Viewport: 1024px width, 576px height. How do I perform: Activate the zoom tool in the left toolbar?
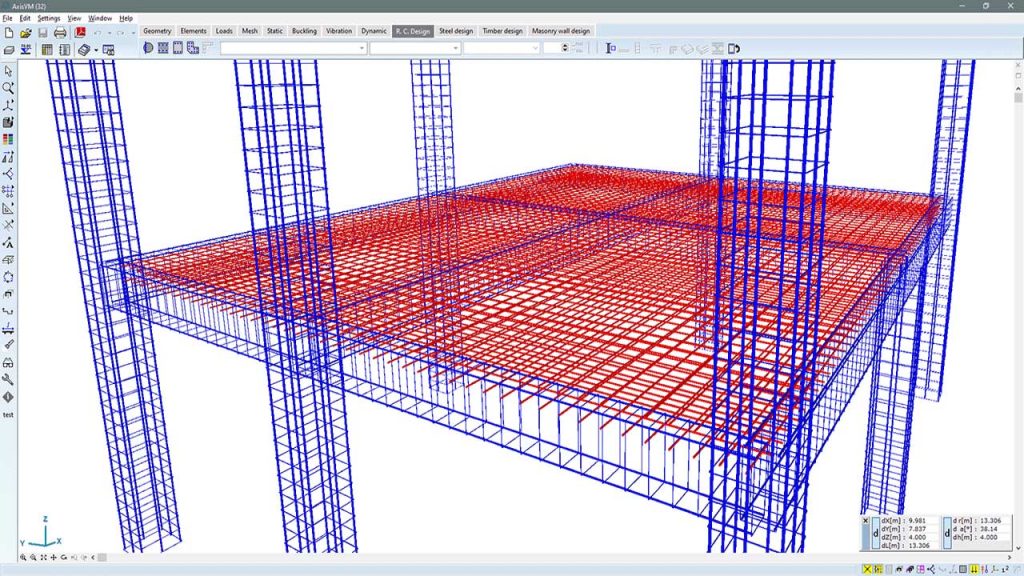[x=8, y=88]
